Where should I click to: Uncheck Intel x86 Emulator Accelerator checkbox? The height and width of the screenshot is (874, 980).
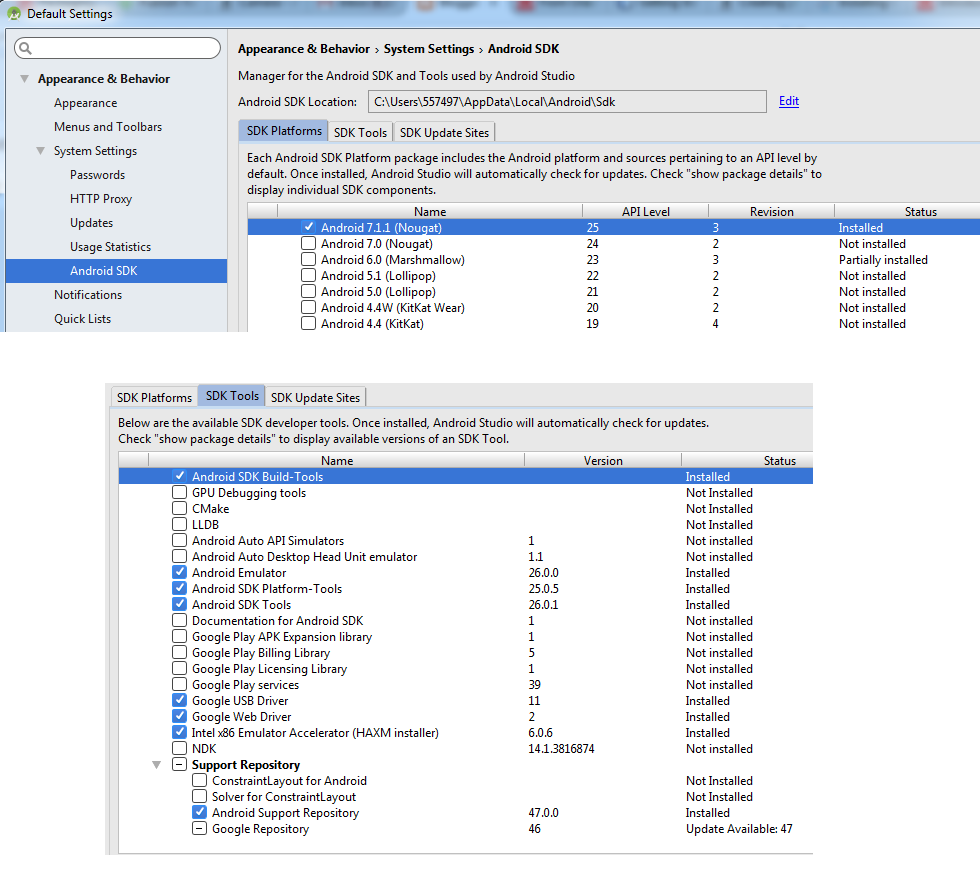coord(179,732)
